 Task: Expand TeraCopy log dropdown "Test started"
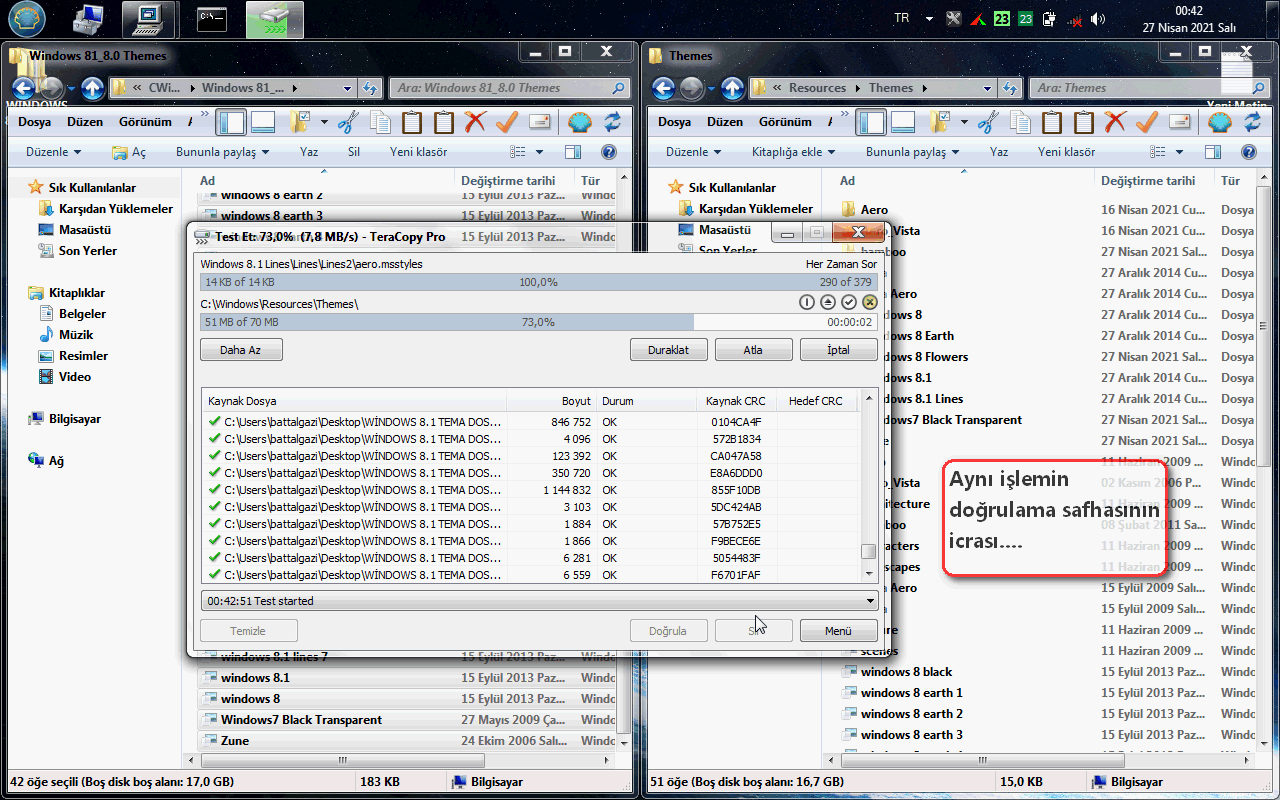point(870,601)
